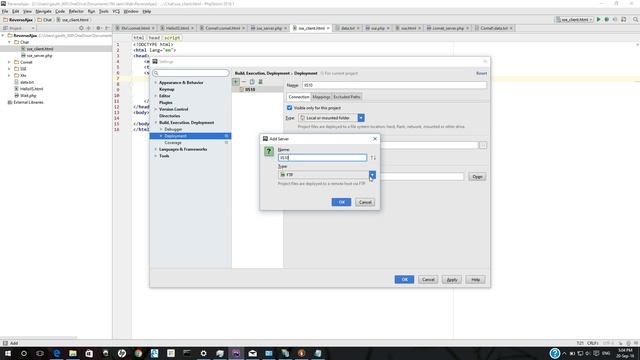The height and width of the screenshot is (360, 640).
Task: Confirm Add Server with OK
Action: (341, 202)
